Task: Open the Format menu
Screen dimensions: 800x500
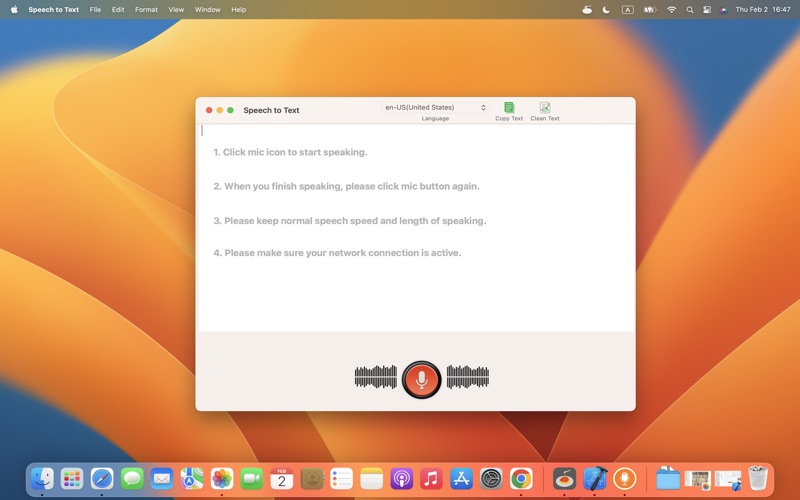Action: pyautogui.click(x=146, y=10)
